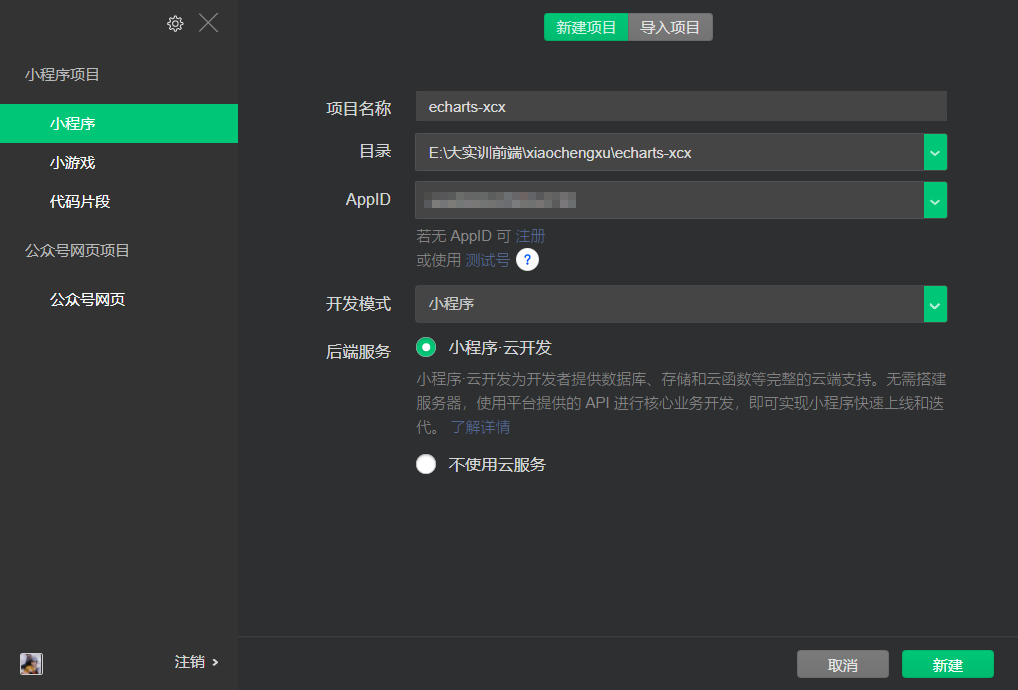The width and height of the screenshot is (1018, 690).
Task: Click the user avatar thumbnail bottom left
Action: coord(31,663)
